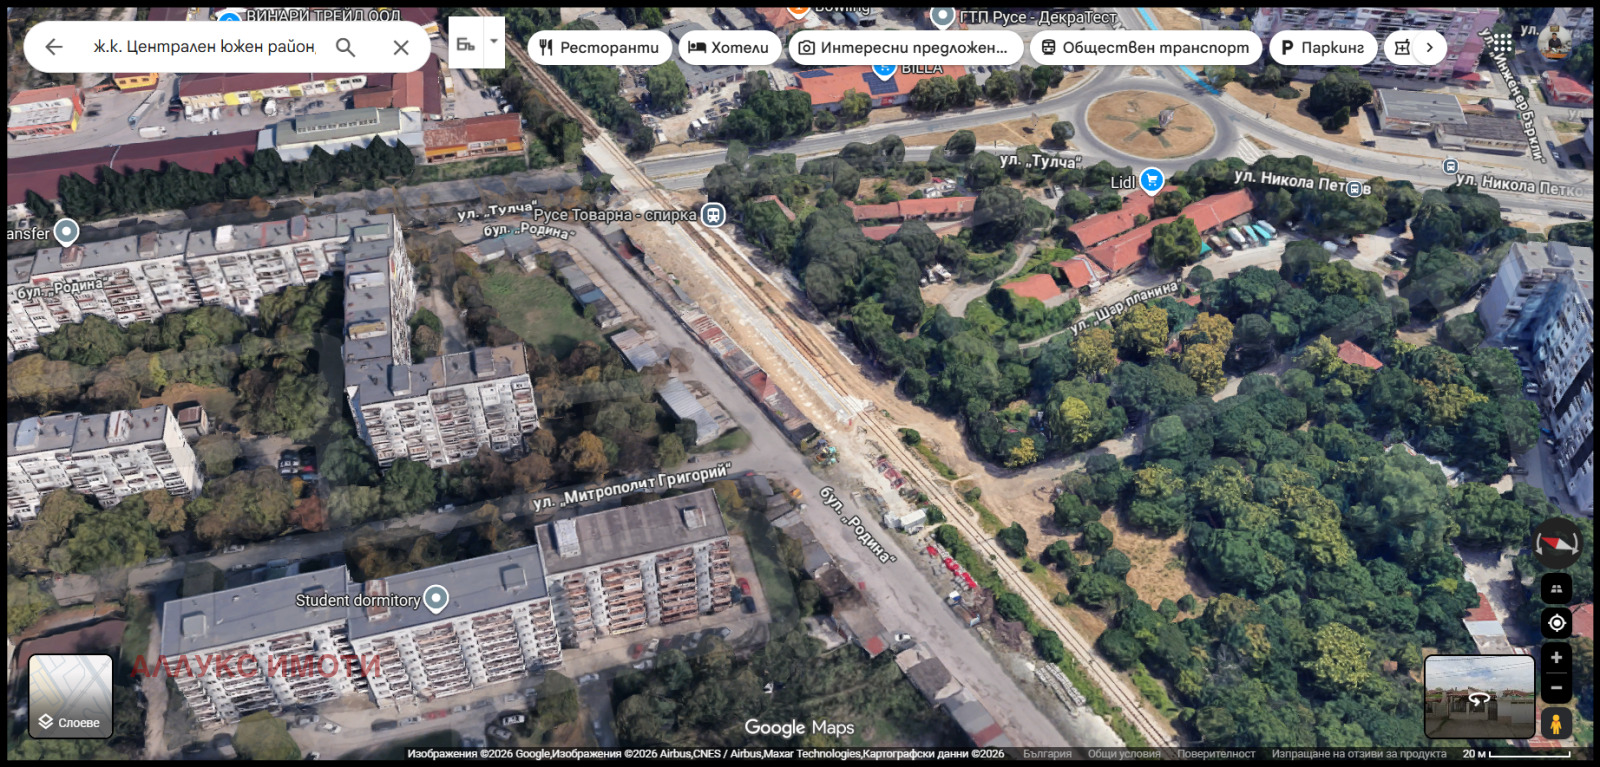Click the Google Maps logo
1600x767 pixels.
(799, 728)
